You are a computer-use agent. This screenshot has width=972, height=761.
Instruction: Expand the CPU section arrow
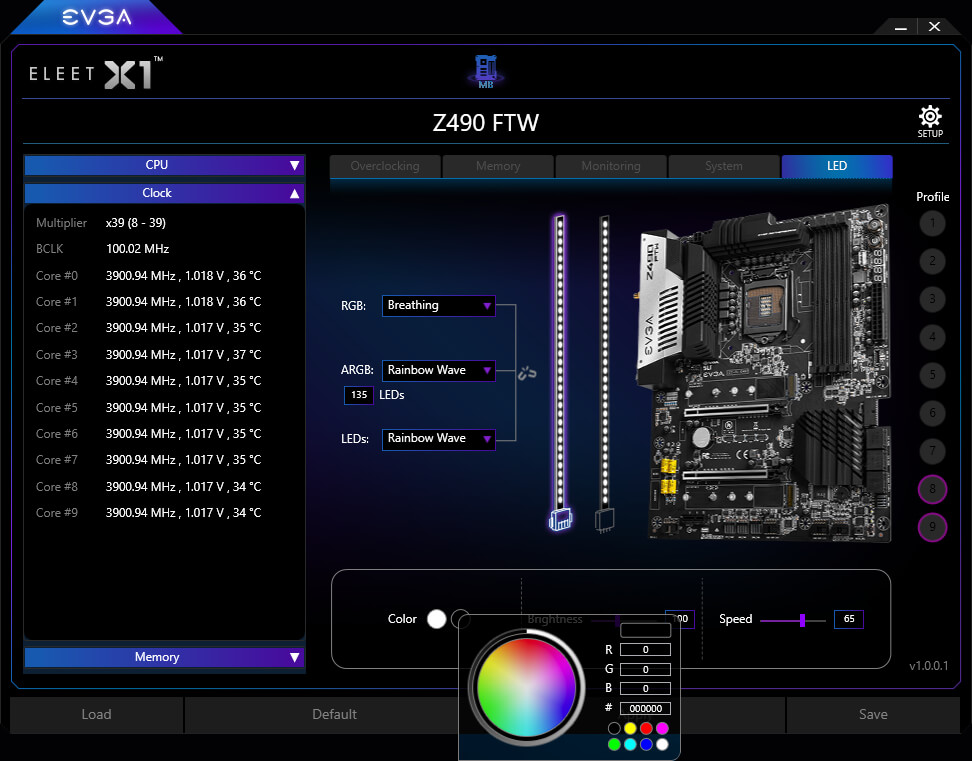[294, 165]
